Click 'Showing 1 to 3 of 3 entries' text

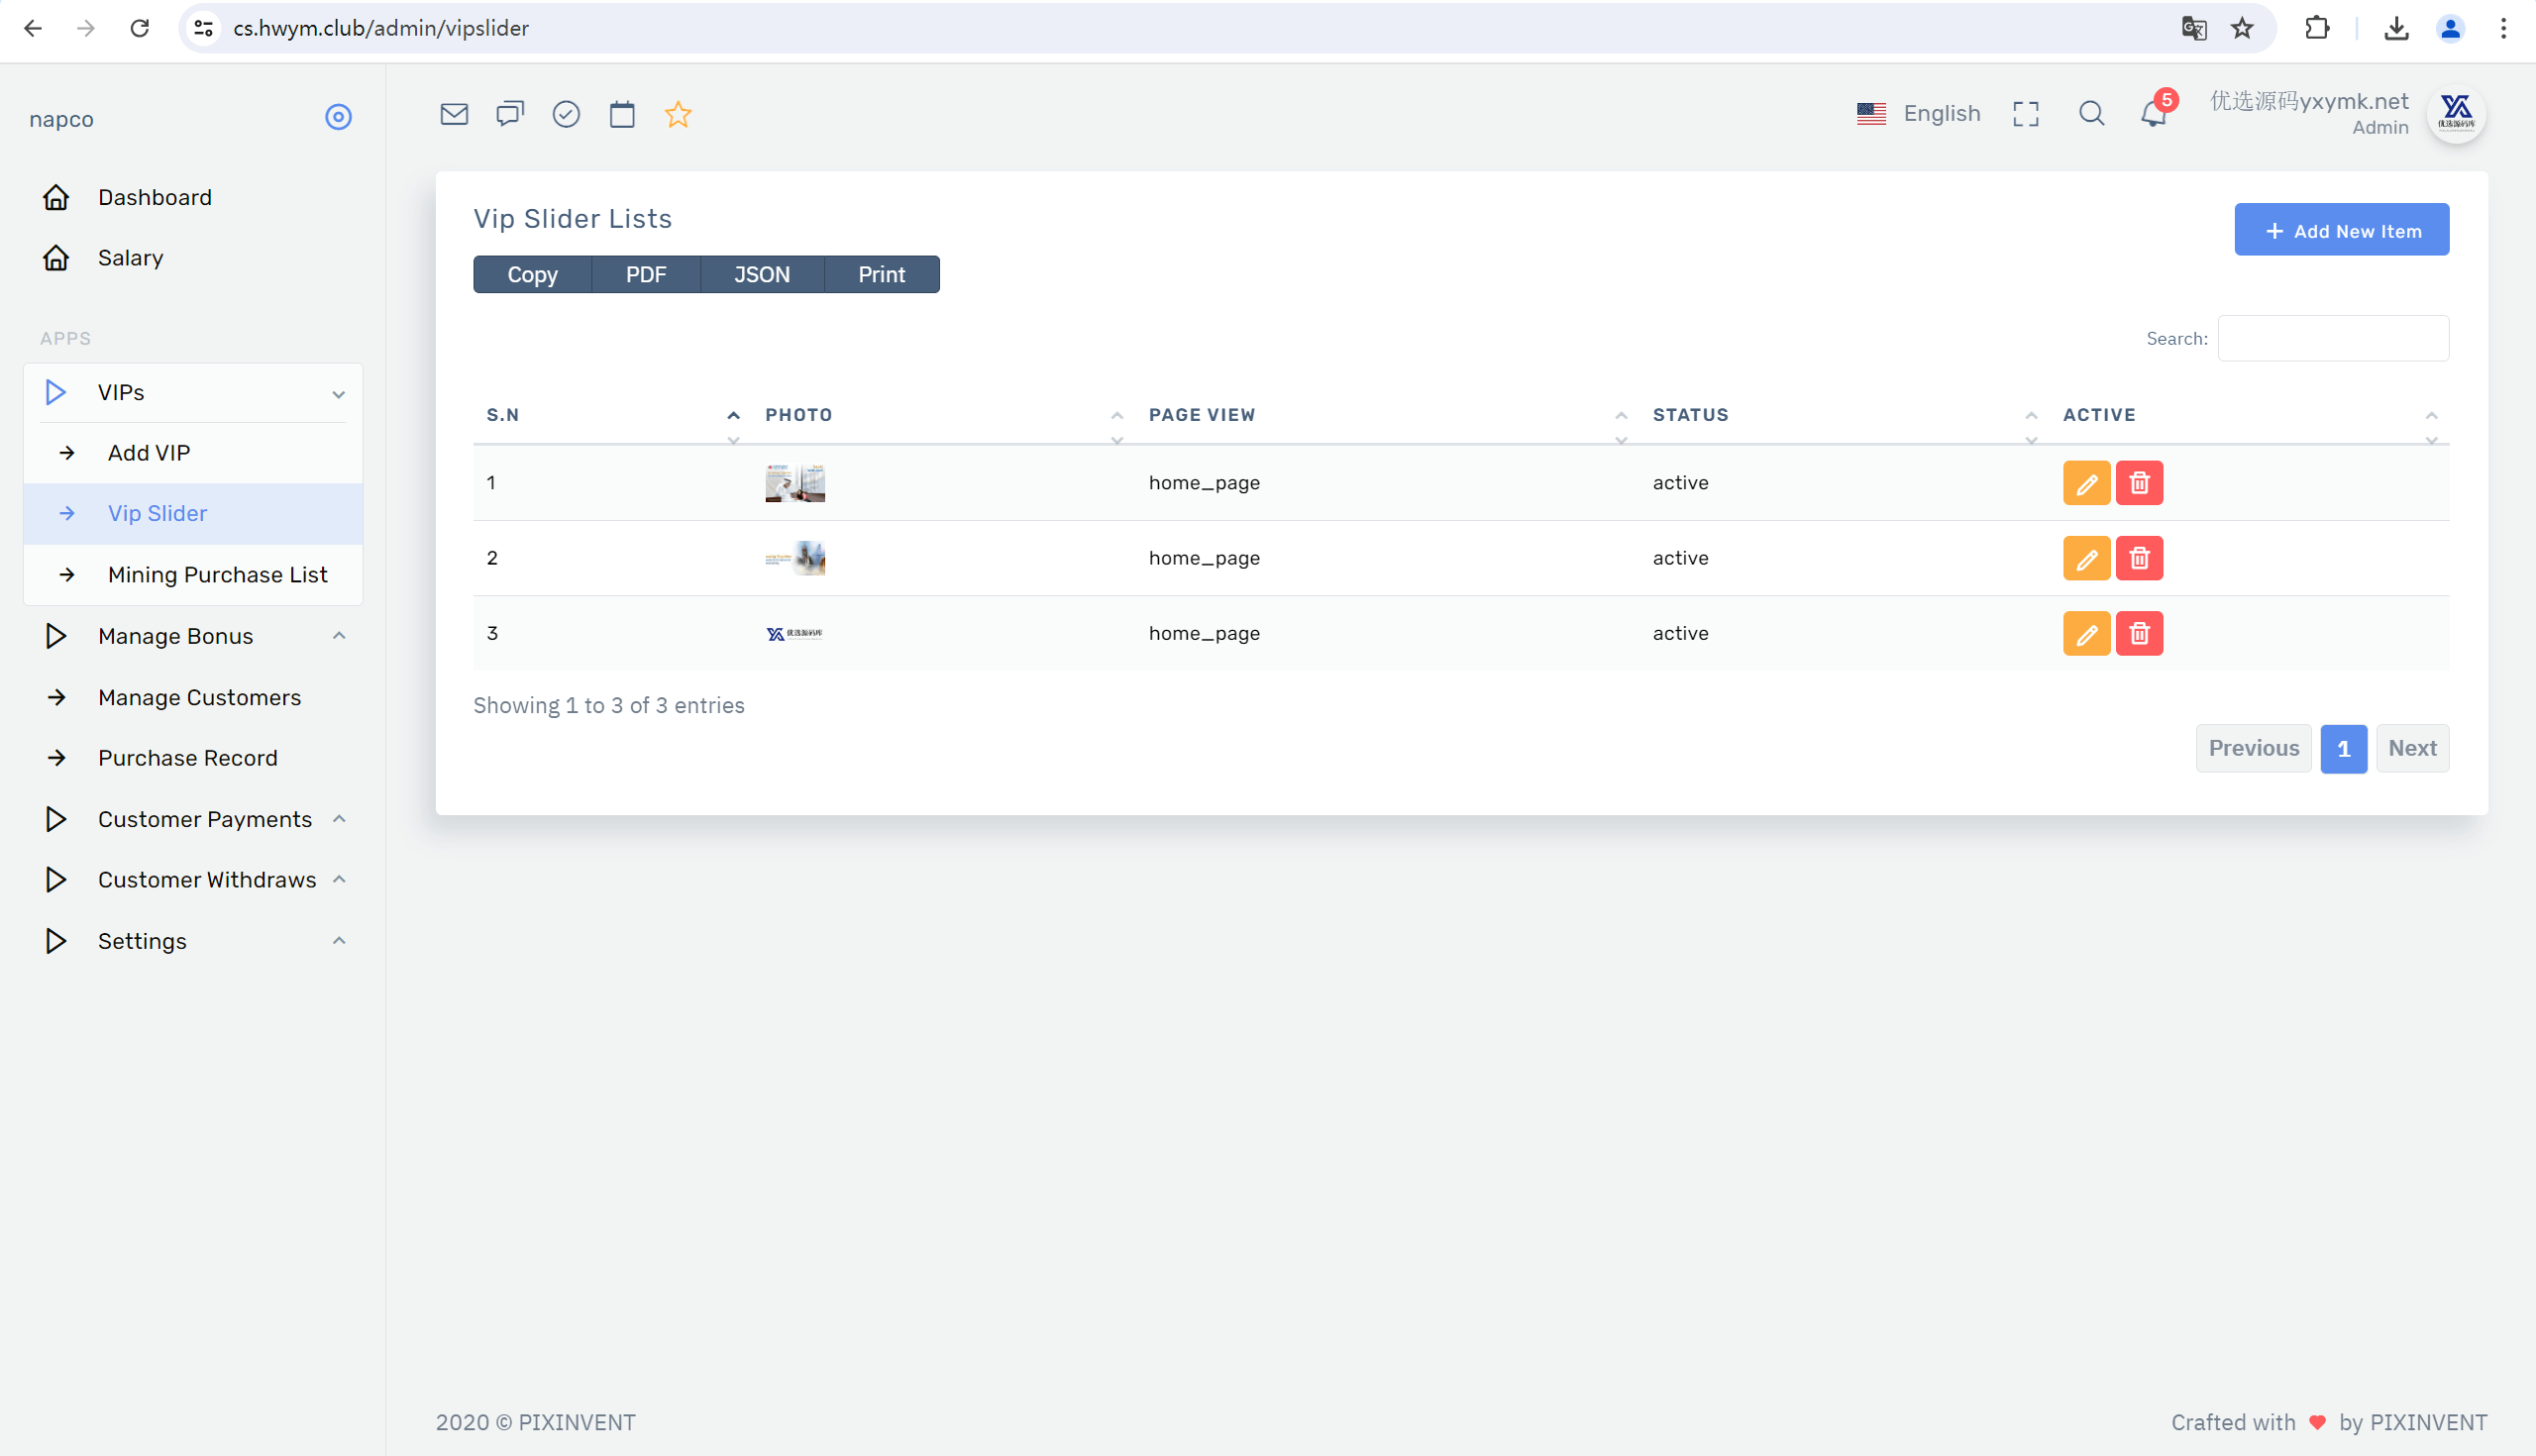click(x=609, y=705)
